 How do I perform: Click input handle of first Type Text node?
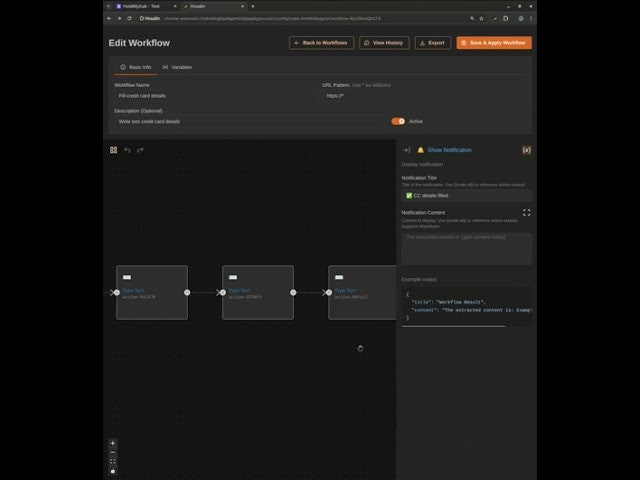click(117, 293)
